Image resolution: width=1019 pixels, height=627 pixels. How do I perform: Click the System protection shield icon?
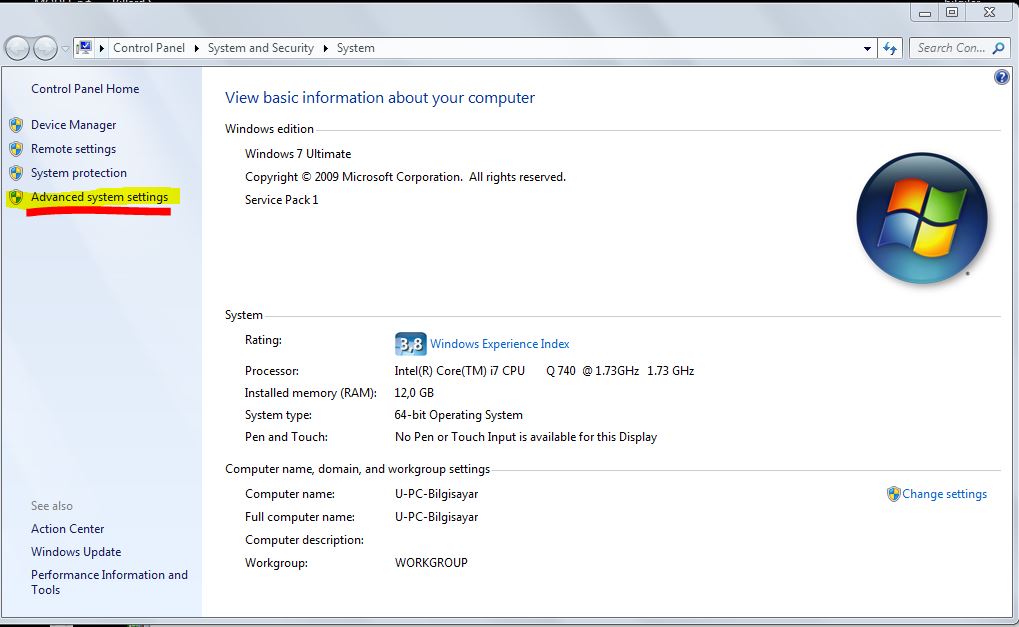point(16,173)
